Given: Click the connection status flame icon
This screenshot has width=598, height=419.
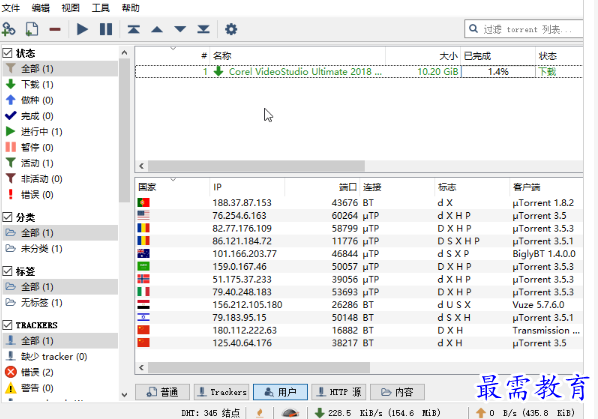Looking at the screenshot, I should tap(260, 413).
